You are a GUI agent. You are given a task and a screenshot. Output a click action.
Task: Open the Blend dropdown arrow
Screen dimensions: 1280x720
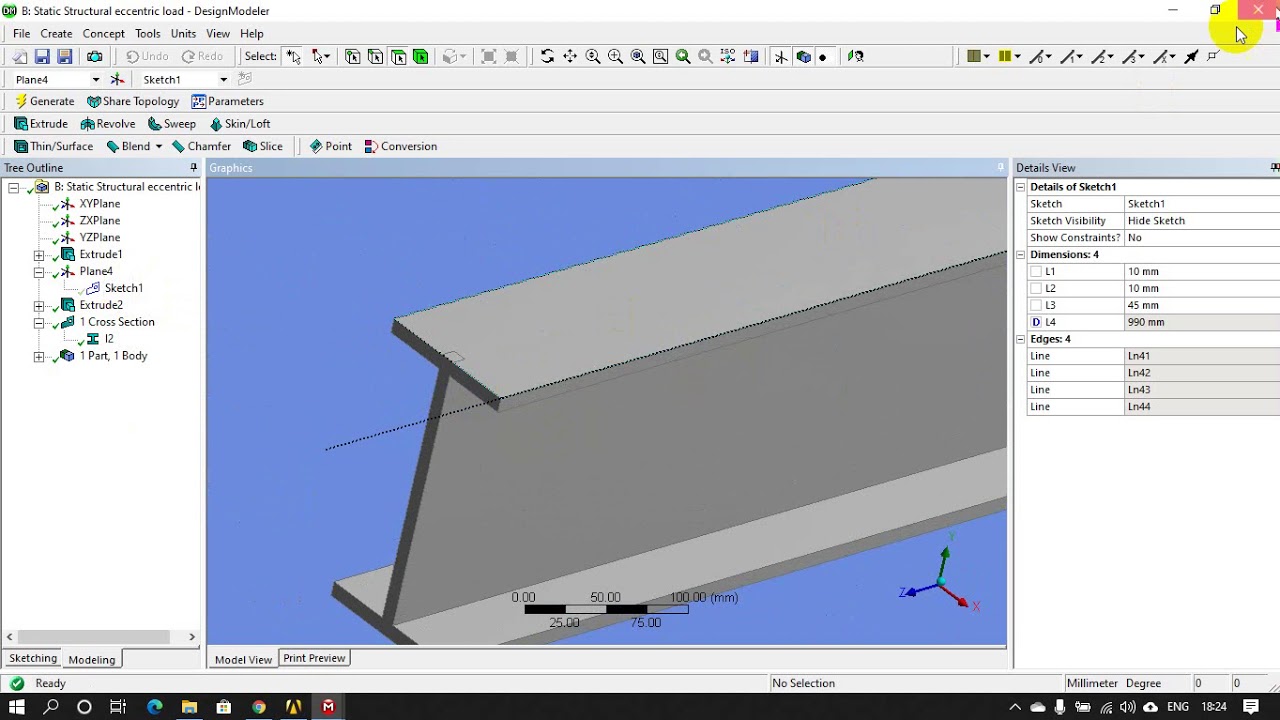158,146
